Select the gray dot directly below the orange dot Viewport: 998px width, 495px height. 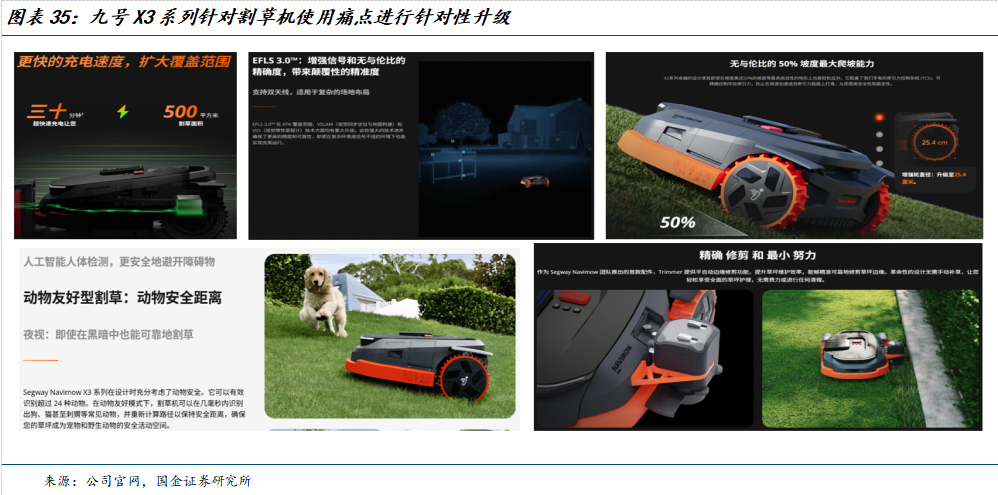click(x=879, y=134)
